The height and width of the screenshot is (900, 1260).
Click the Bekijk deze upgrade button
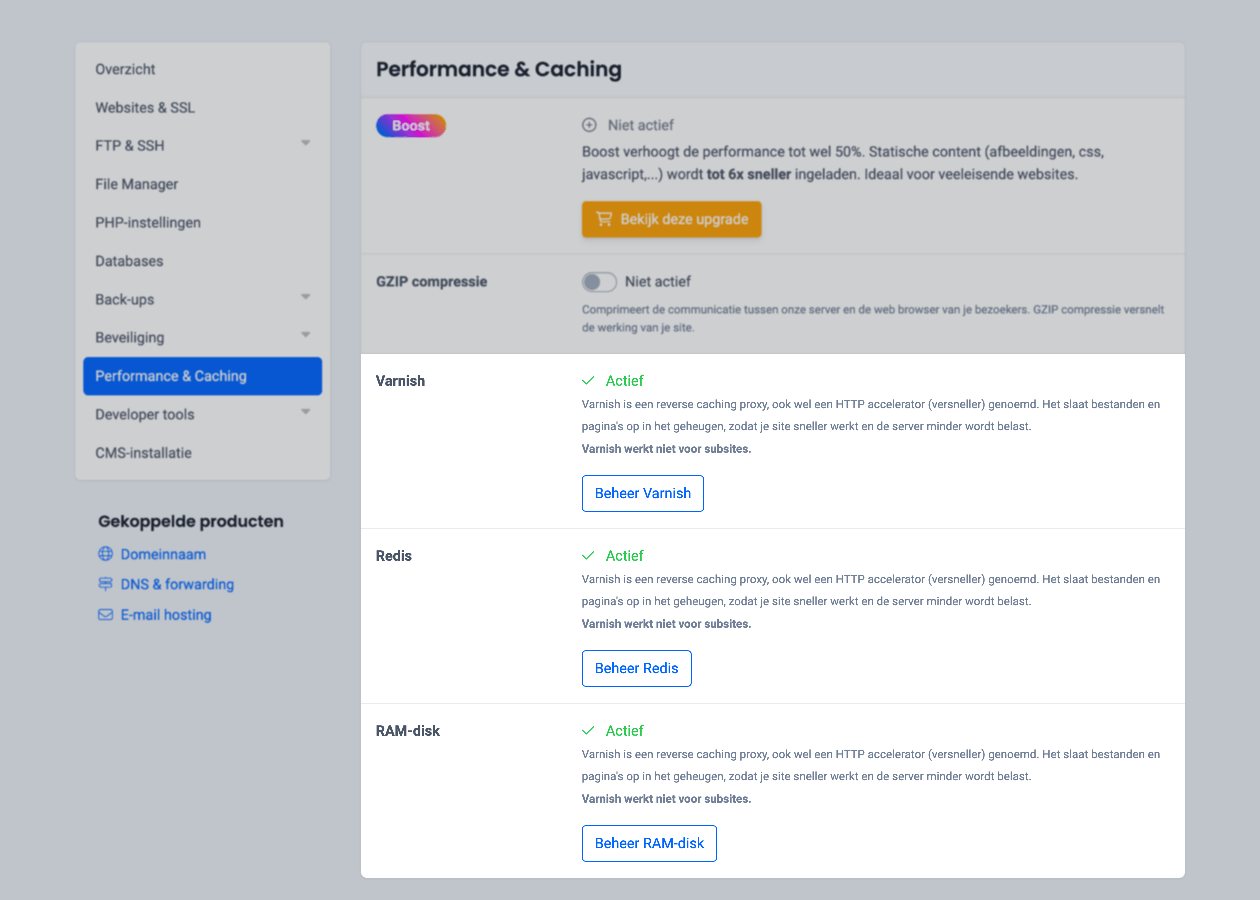[x=672, y=219]
